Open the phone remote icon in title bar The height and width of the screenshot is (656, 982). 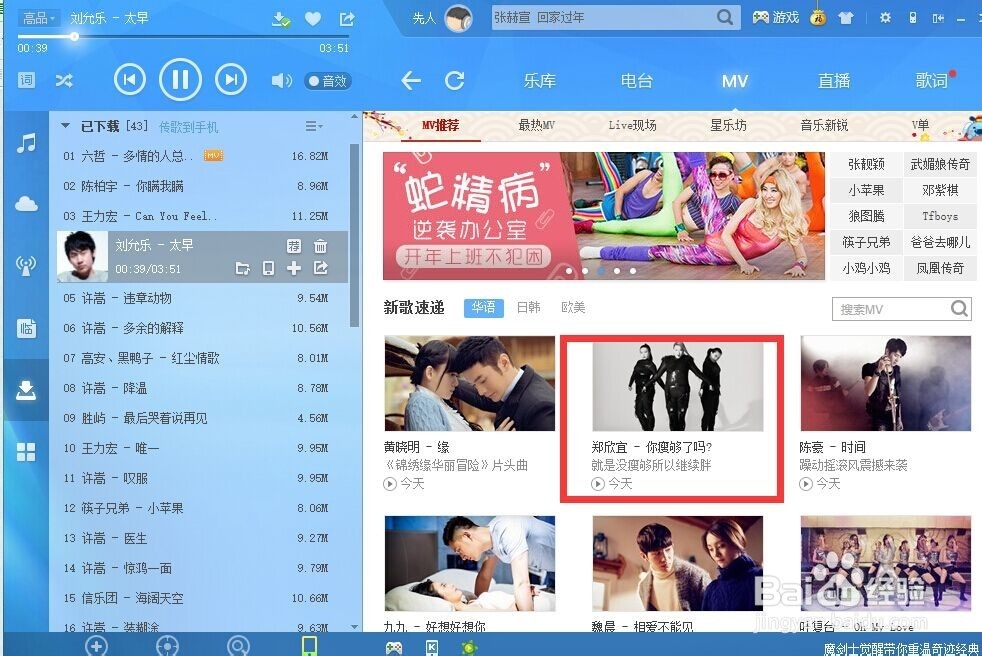pos(912,18)
